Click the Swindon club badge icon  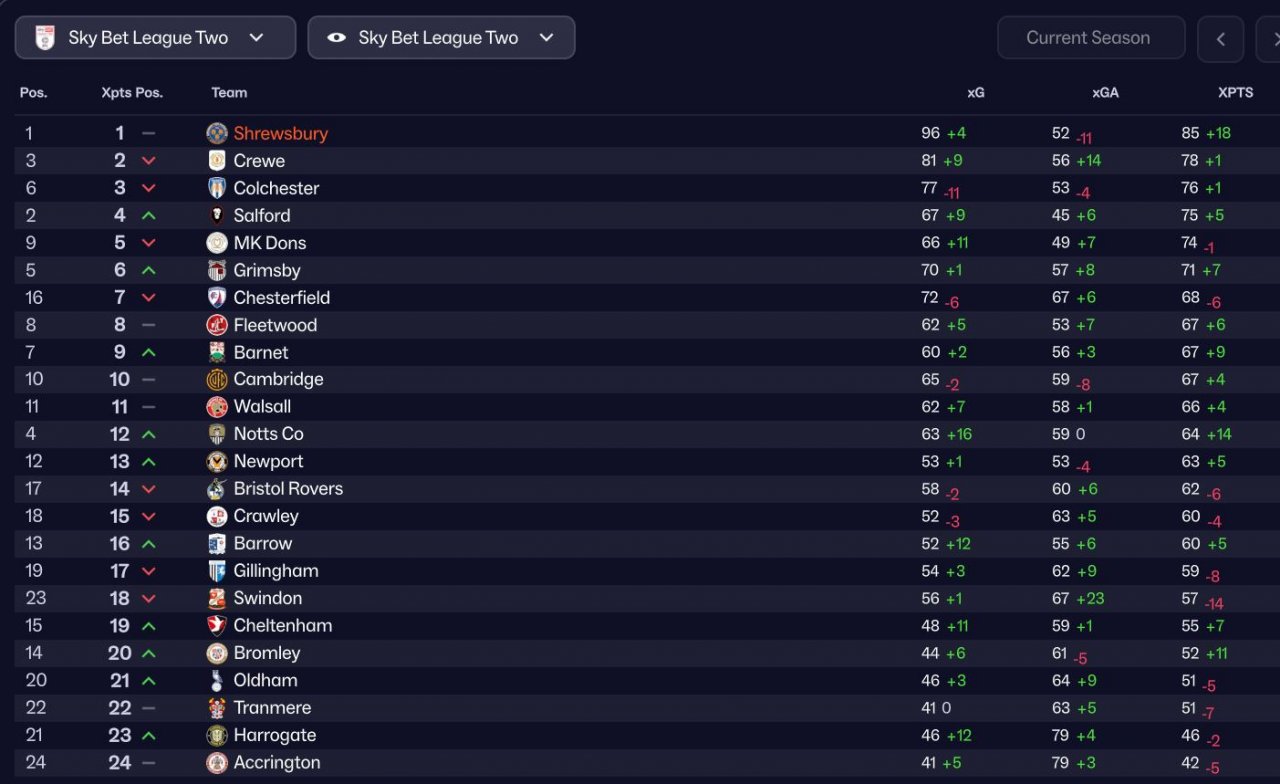(x=217, y=598)
